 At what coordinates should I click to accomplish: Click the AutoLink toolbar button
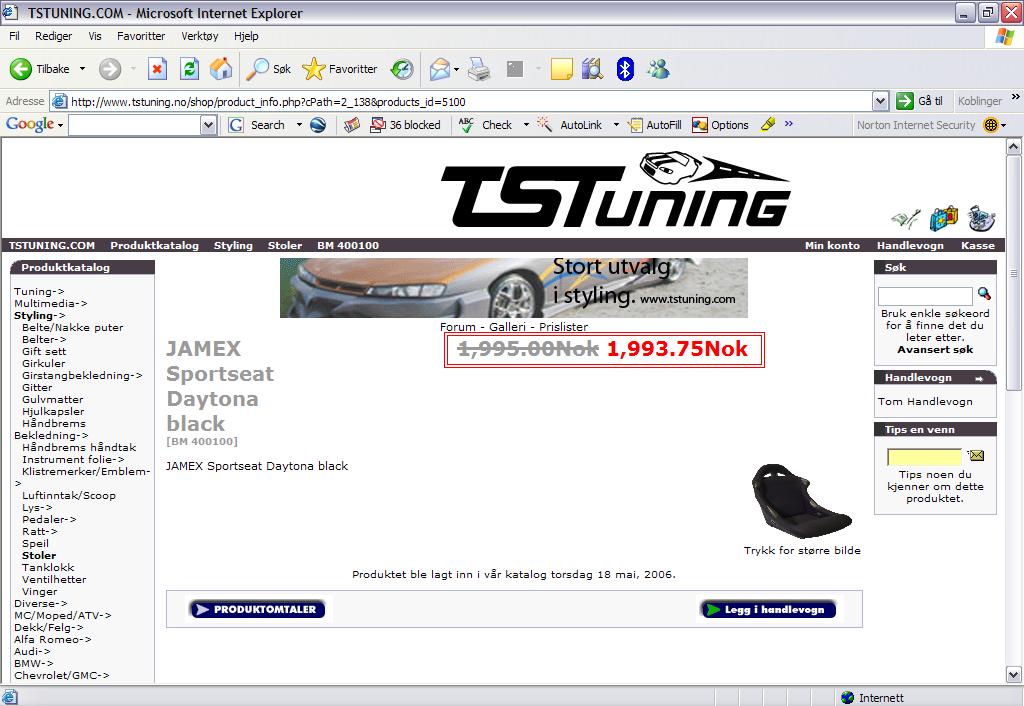569,125
